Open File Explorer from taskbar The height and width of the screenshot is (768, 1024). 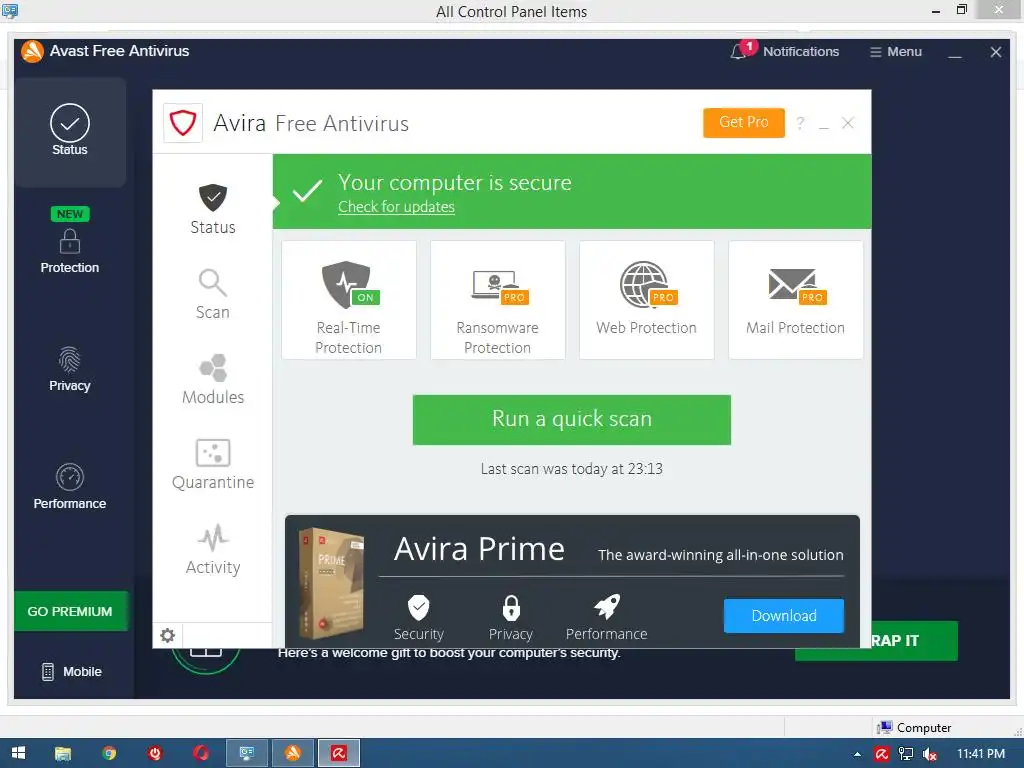(63, 753)
